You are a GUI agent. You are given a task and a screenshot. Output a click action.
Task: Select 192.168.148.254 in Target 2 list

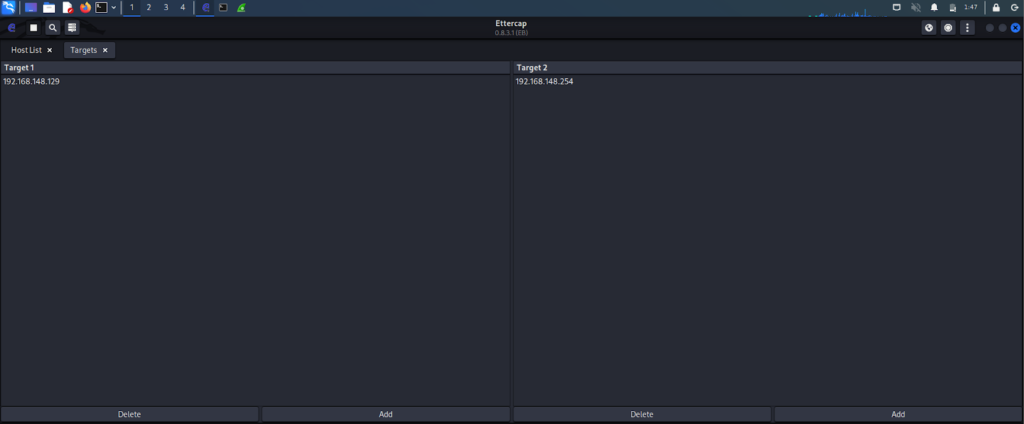pyautogui.click(x=545, y=81)
